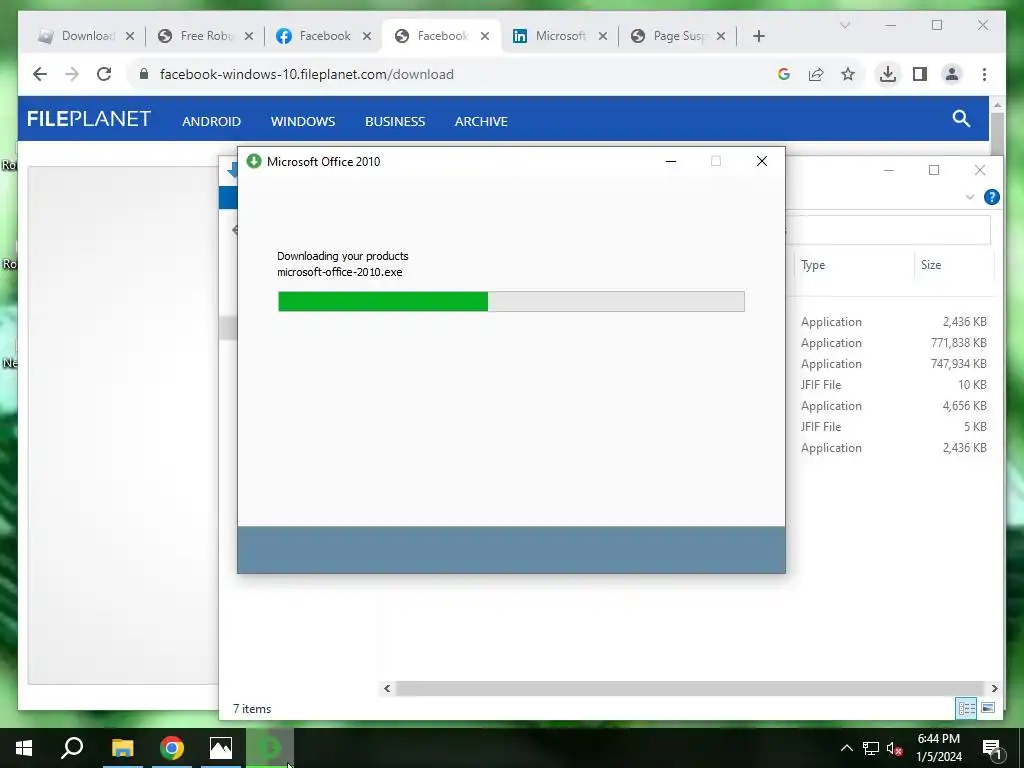Close the Microsoft Office 2010 installer window
This screenshot has width=1024, height=768.
(x=761, y=161)
